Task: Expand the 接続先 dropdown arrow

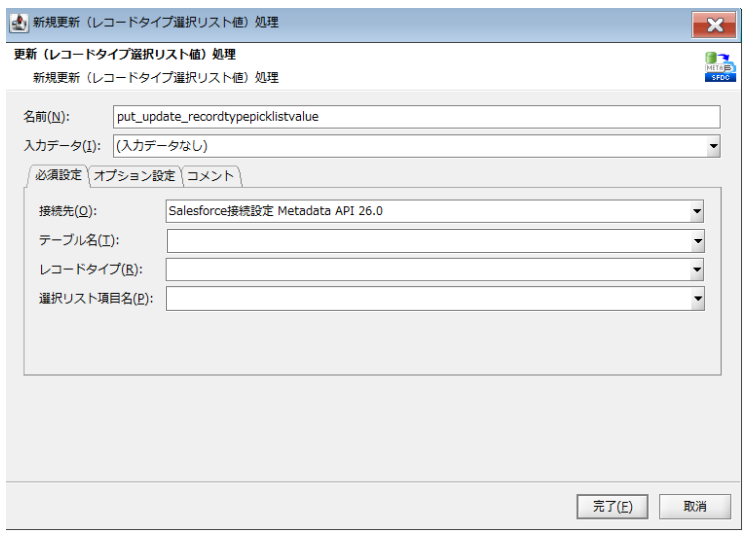Action: [696, 212]
